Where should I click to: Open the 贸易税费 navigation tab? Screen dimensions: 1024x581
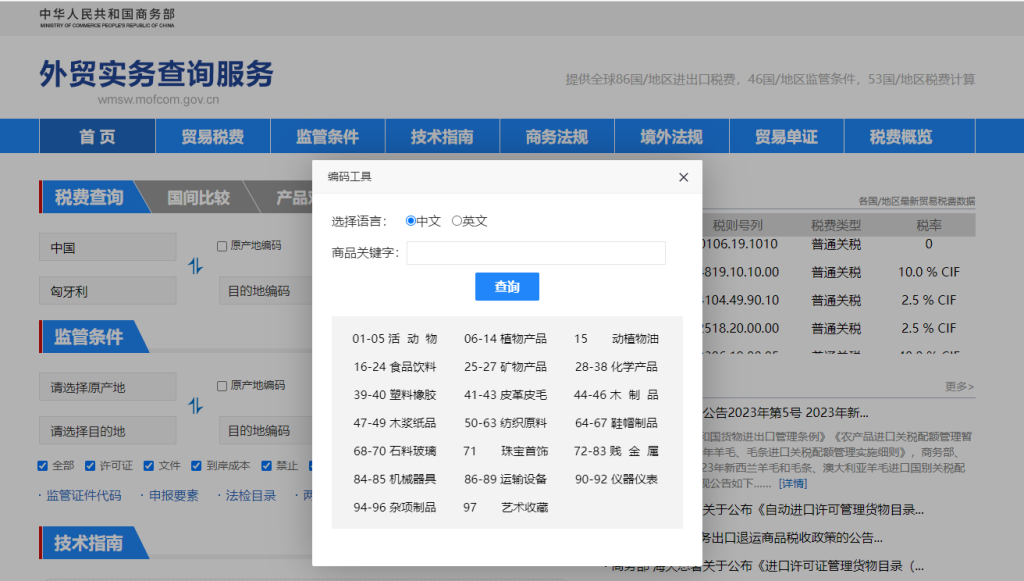213,136
